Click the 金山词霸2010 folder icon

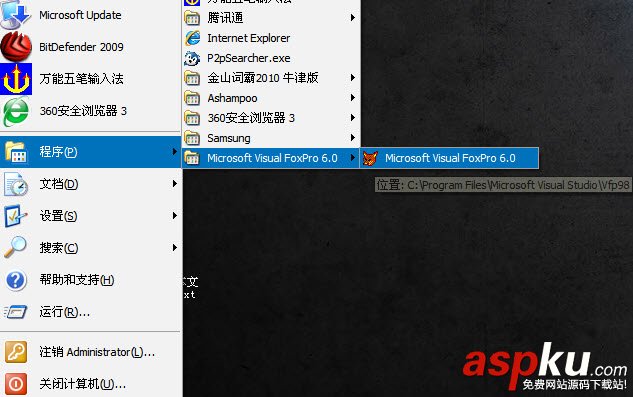coord(192,78)
